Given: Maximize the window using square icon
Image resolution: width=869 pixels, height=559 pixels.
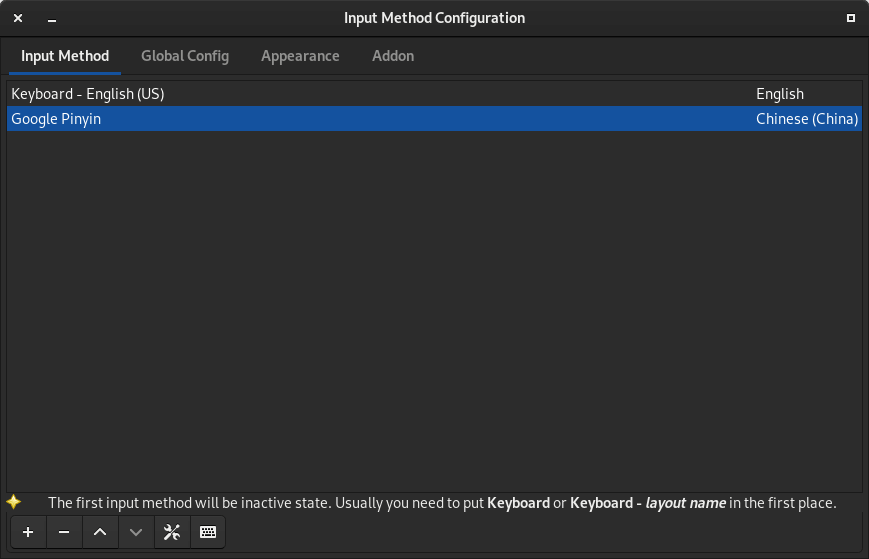Looking at the screenshot, I should pos(851,18).
